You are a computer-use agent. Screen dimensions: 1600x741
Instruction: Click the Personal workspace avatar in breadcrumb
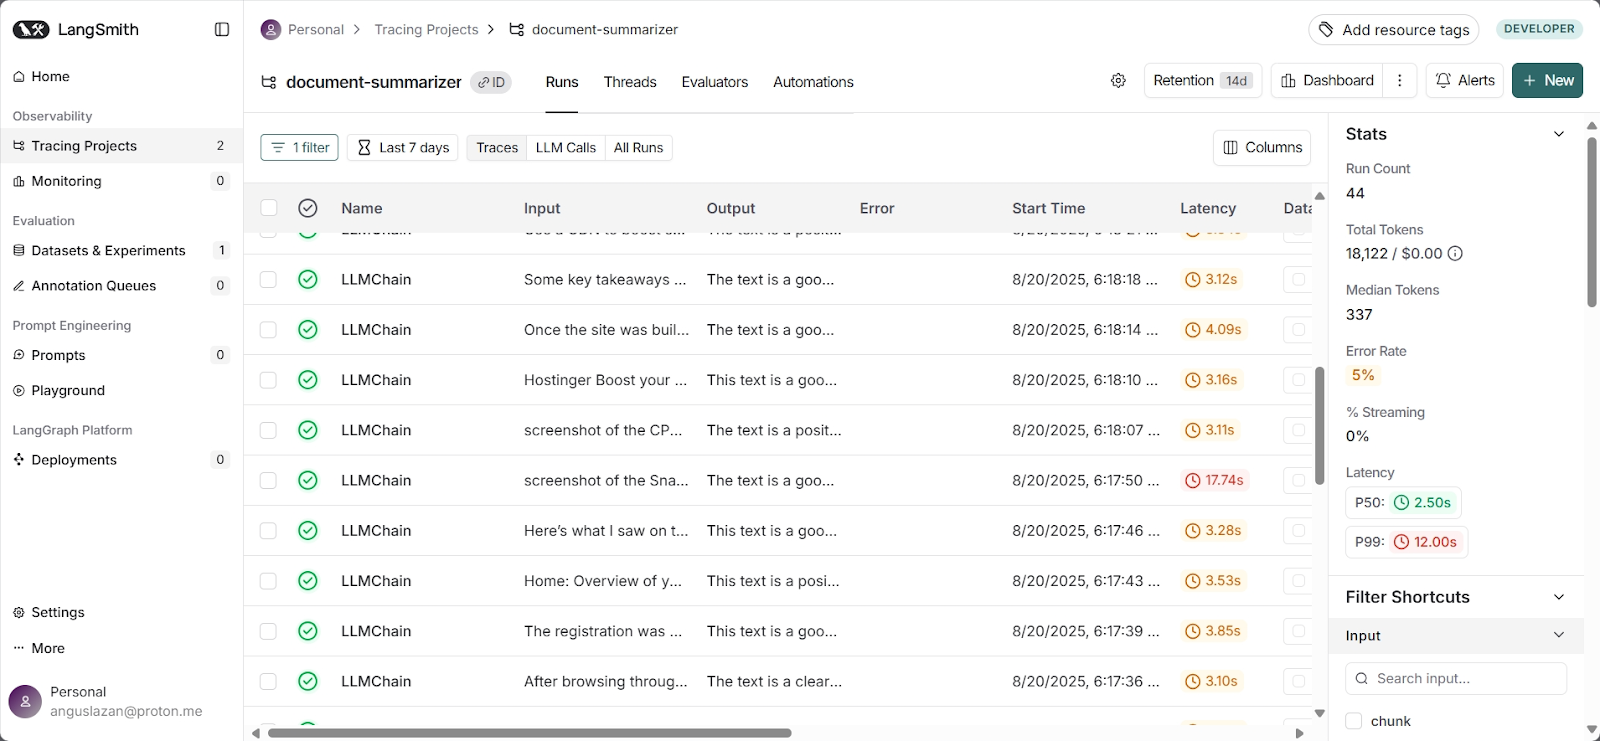(x=270, y=30)
